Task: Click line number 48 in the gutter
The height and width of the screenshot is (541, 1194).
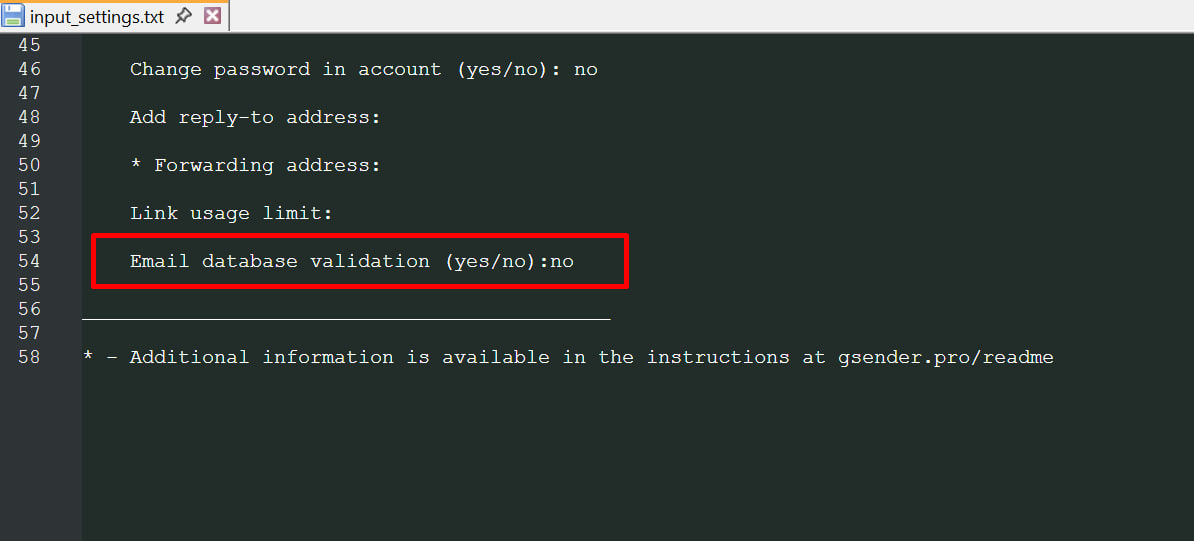Action: pos(29,117)
